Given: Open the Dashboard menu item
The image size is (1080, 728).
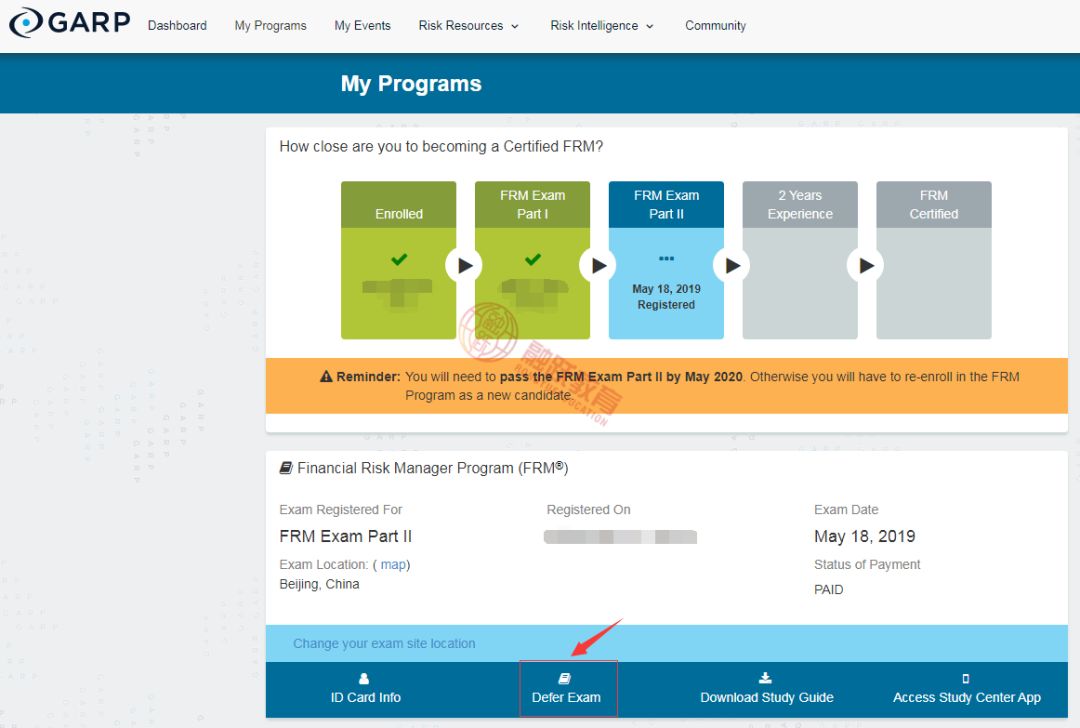Looking at the screenshot, I should point(177,26).
